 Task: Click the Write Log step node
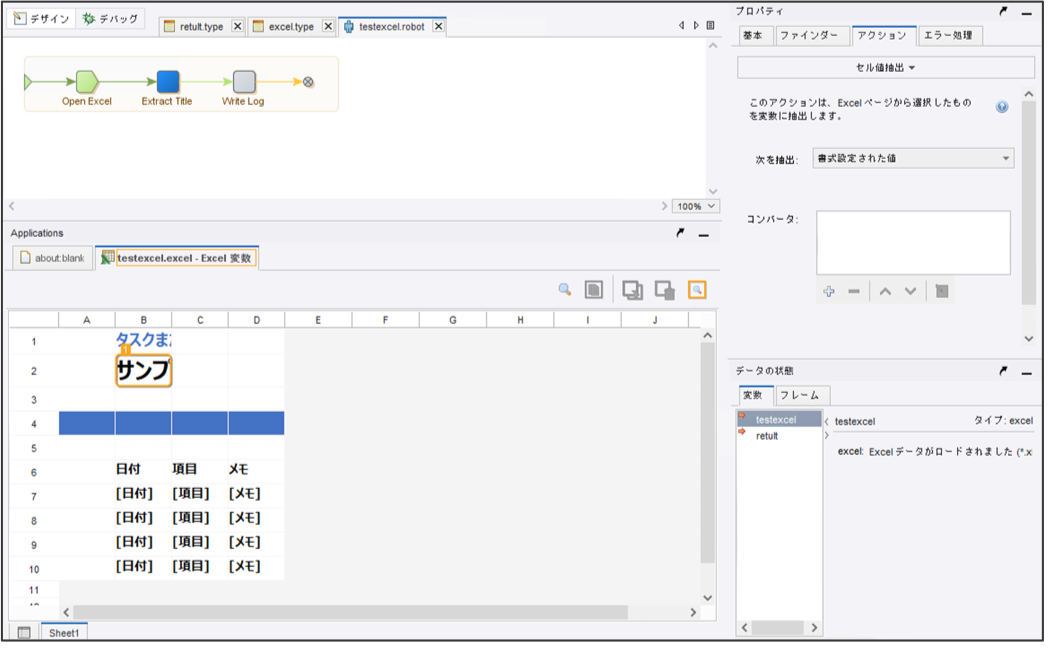point(244,82)
